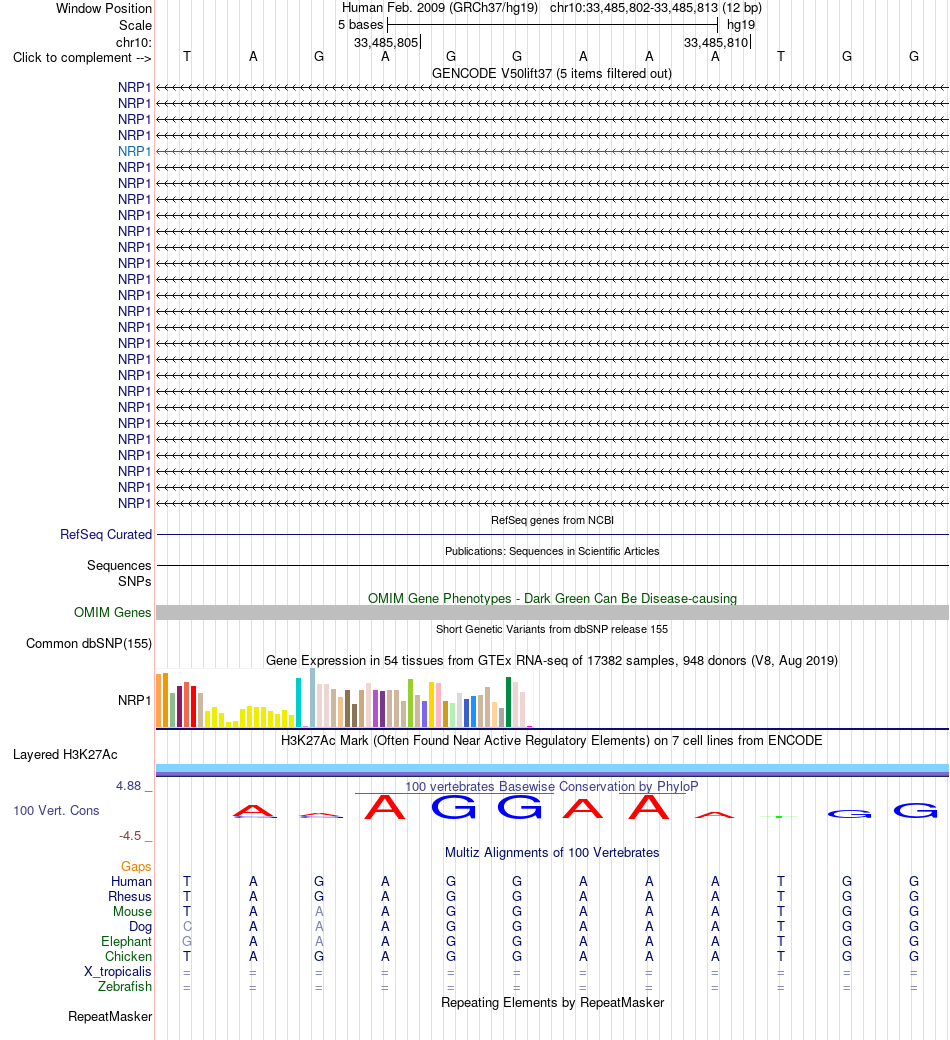This screenshot has width=950, height=1040.
Task: Open the GENCODE V50lift37 track title
Action: [x=552, y=73]
